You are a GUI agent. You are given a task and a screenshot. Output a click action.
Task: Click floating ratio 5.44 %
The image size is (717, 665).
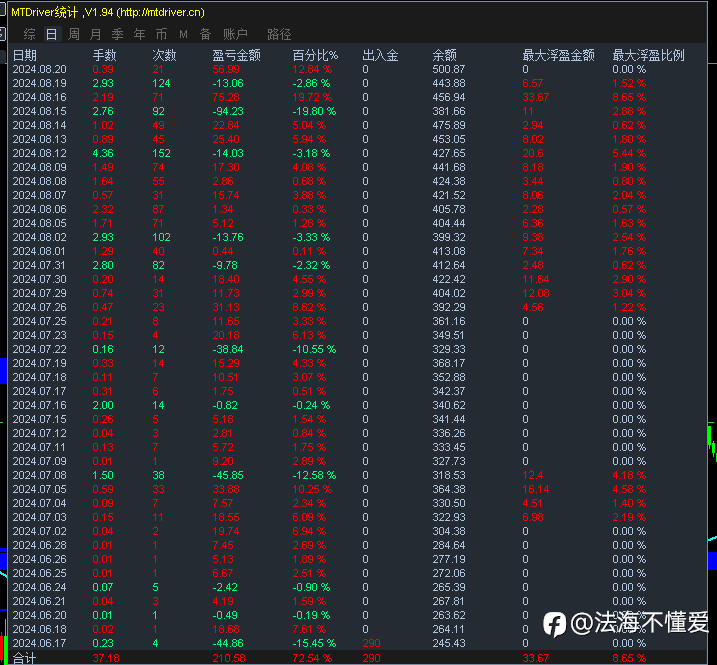[x=629, y=153]
